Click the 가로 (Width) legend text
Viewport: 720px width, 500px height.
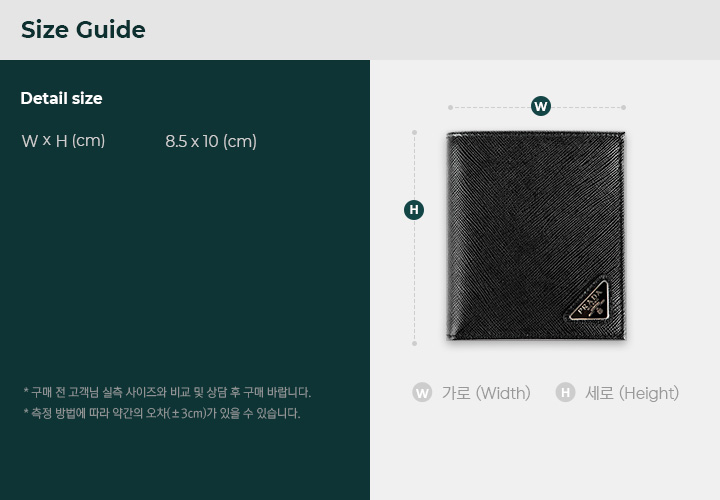pyautogui.click(x=486, y=393)
